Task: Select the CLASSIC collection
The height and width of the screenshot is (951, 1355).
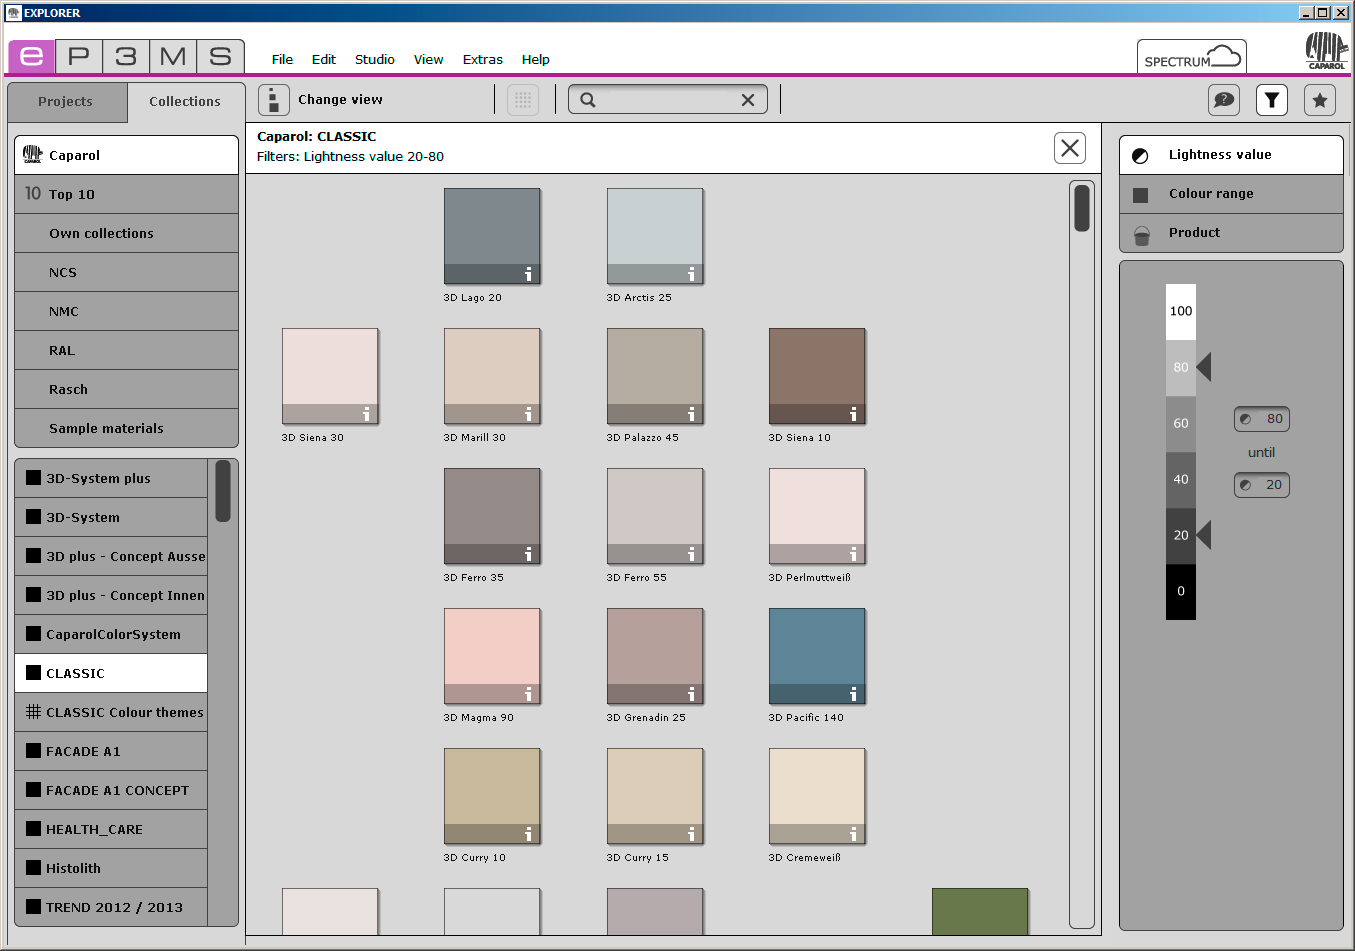Action: click(x=111, y=673)
